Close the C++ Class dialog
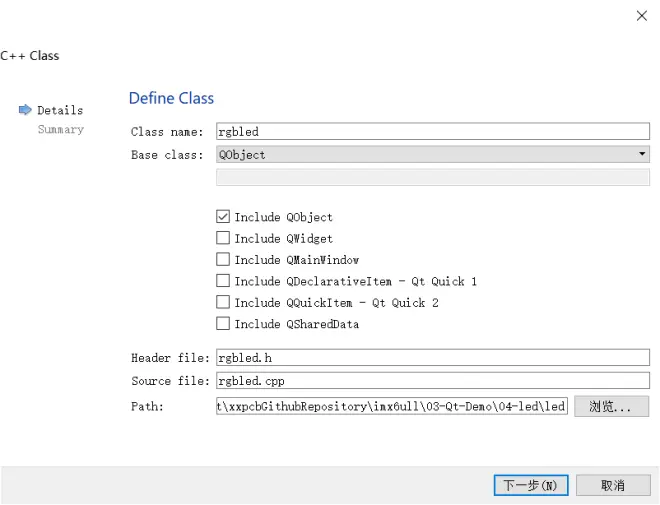The image size is (660, 505). tap(641, 16)
